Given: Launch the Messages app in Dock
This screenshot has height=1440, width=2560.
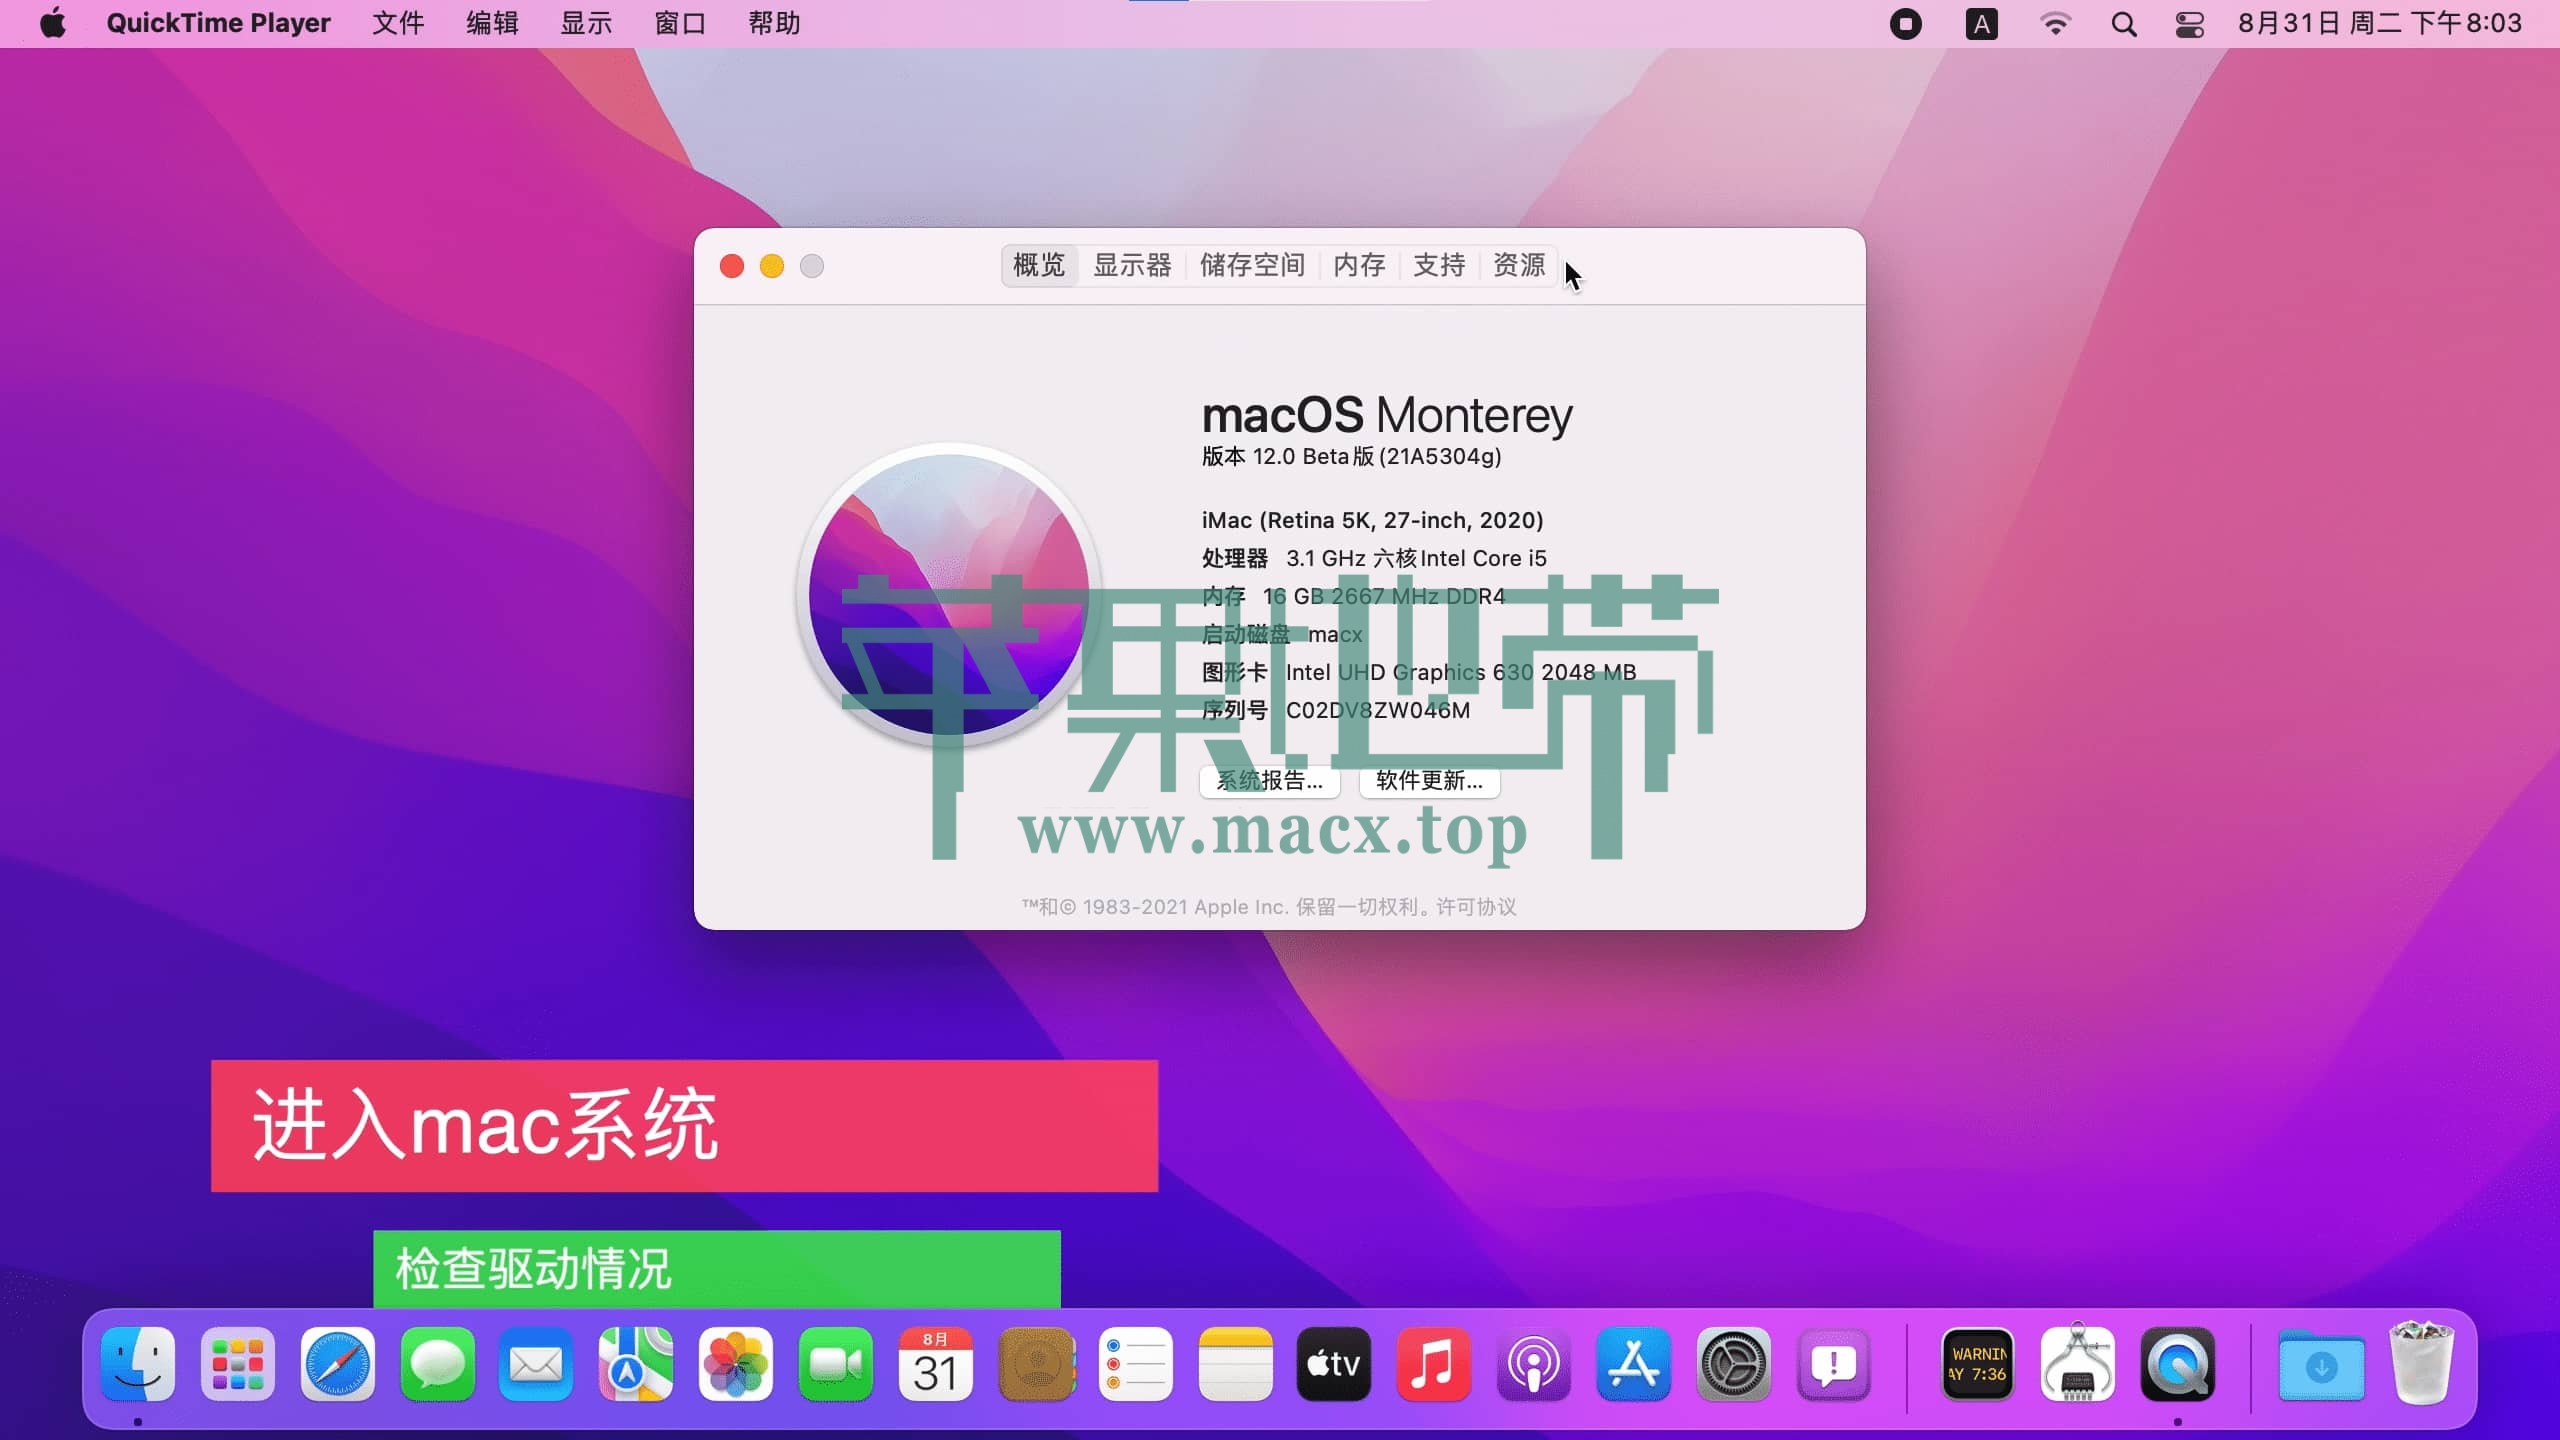Looking at the screenshot, I should coord(437,1364).
